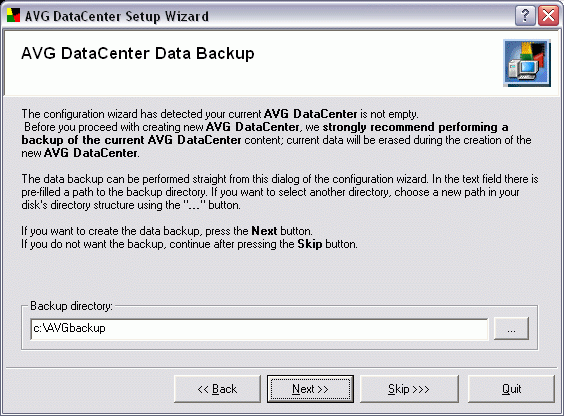Viewport: 564px width, 416px height.
Task: Close the AVG DataCenter Setup Wizard window
Action: 548,16
